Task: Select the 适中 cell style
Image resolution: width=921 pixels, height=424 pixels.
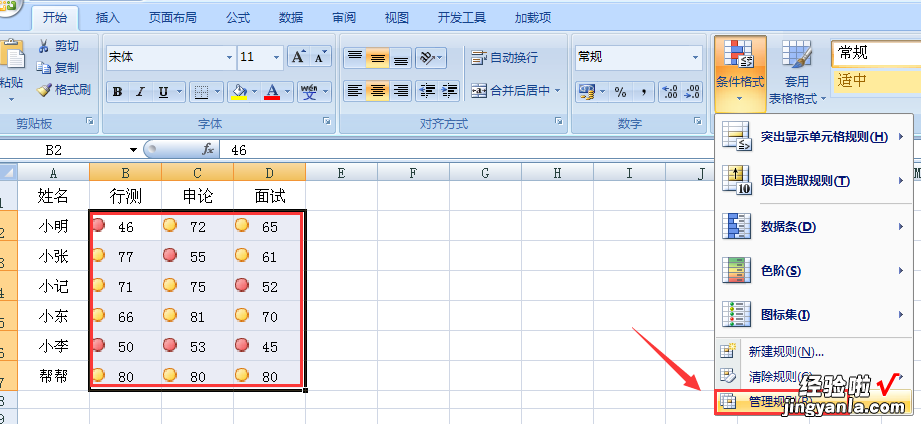Action: (x=876, y=80)
